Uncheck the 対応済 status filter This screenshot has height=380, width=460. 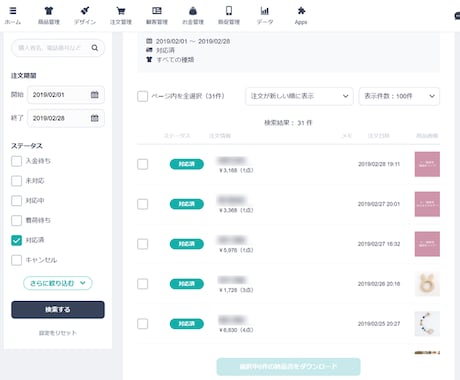click(16, 240)
